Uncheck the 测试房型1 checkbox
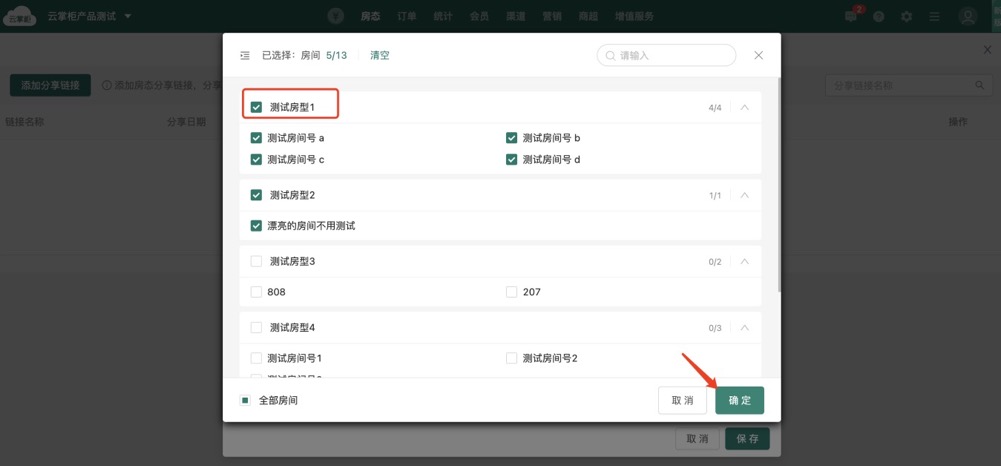The image size is (1001, 466). (256, 107)
